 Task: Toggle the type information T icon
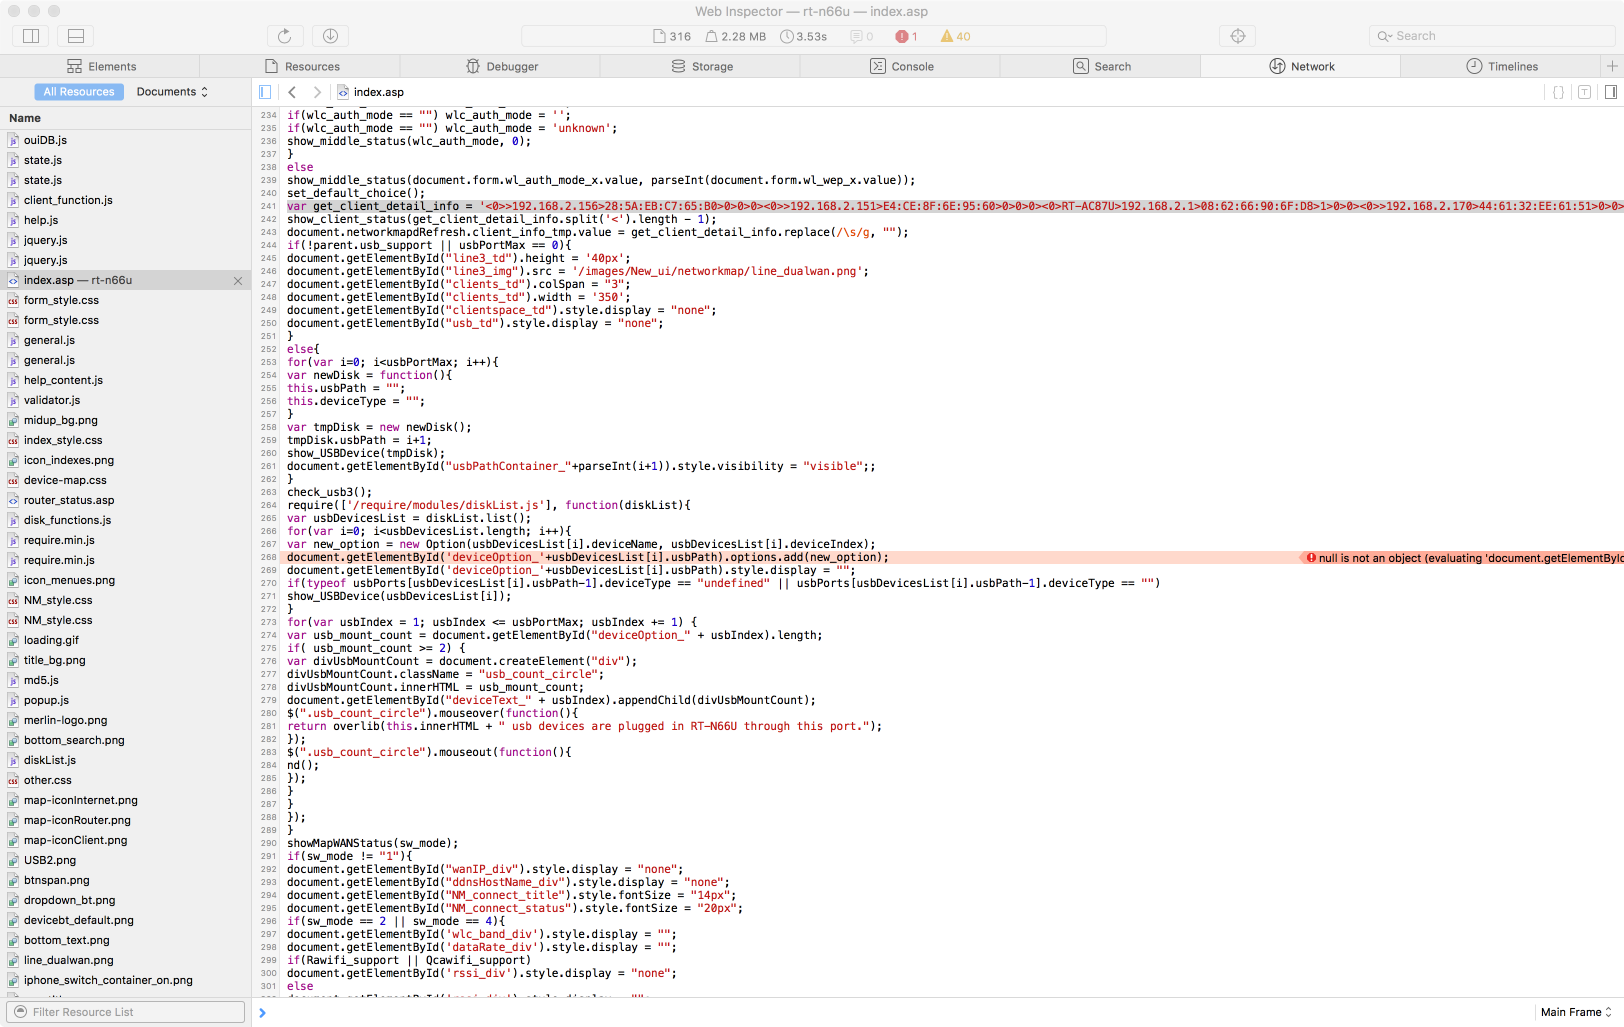point(1584,92)
